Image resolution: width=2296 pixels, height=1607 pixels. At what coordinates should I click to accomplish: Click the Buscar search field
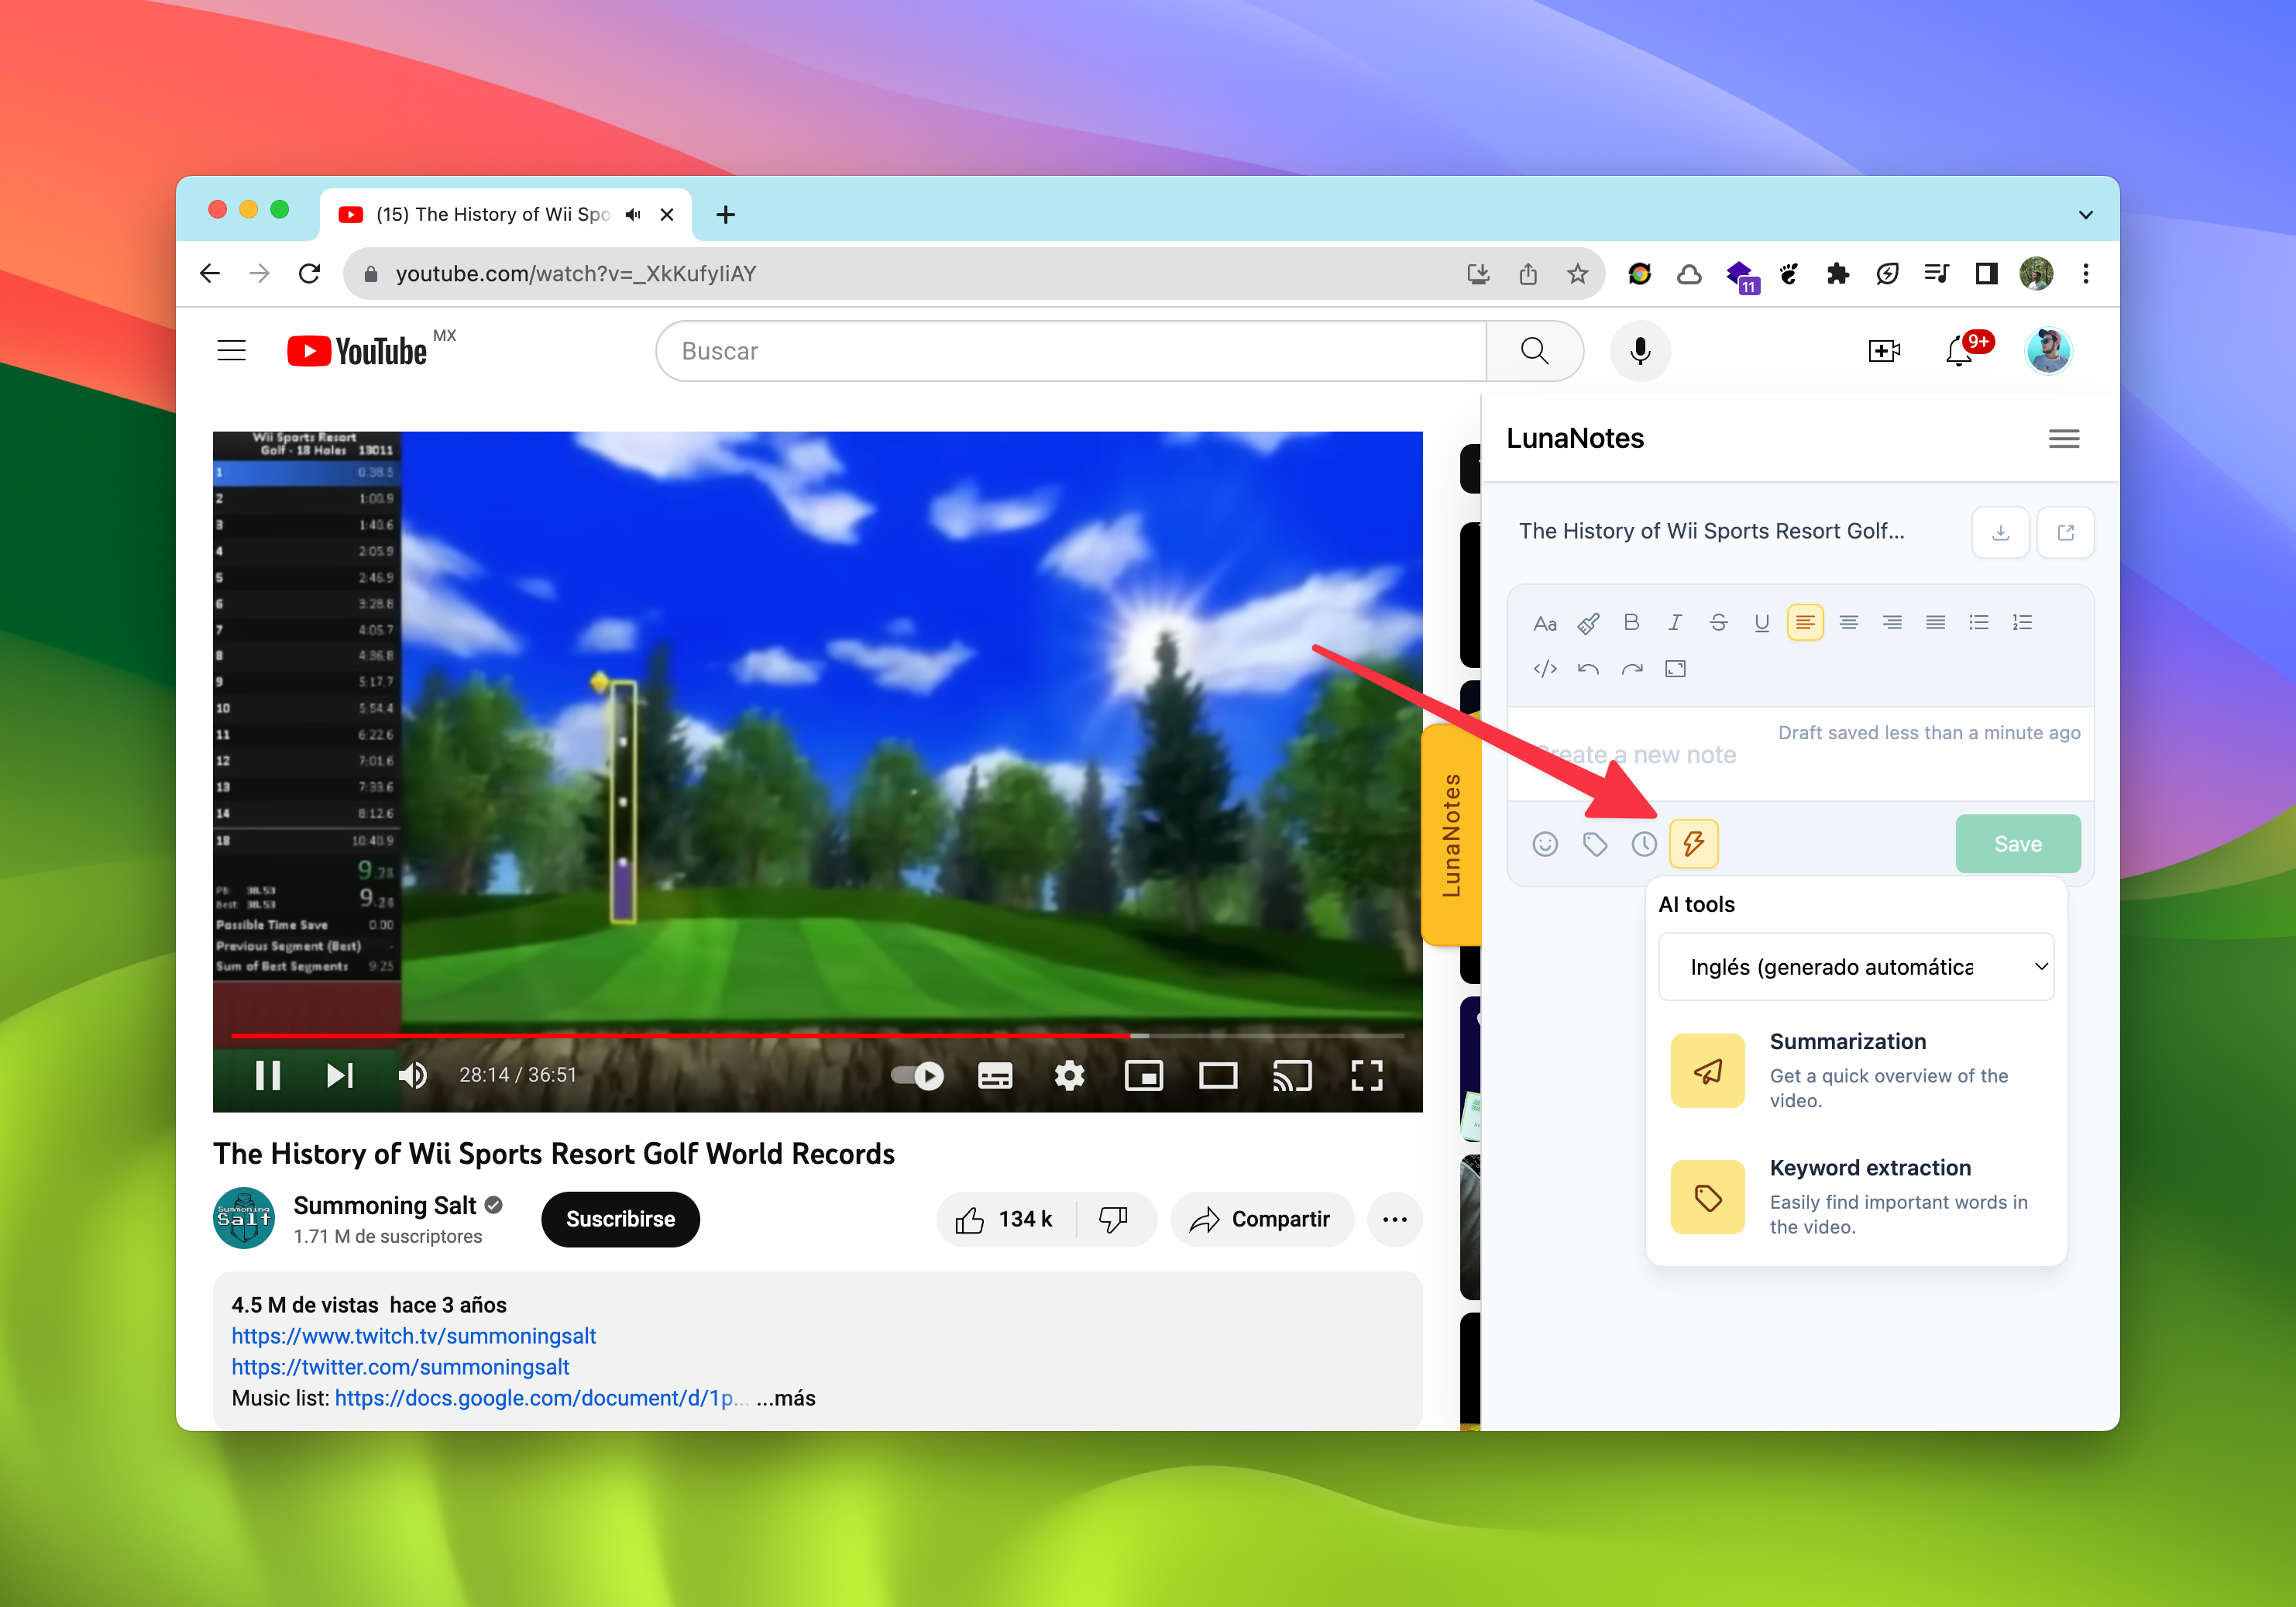pos(1071,351)
